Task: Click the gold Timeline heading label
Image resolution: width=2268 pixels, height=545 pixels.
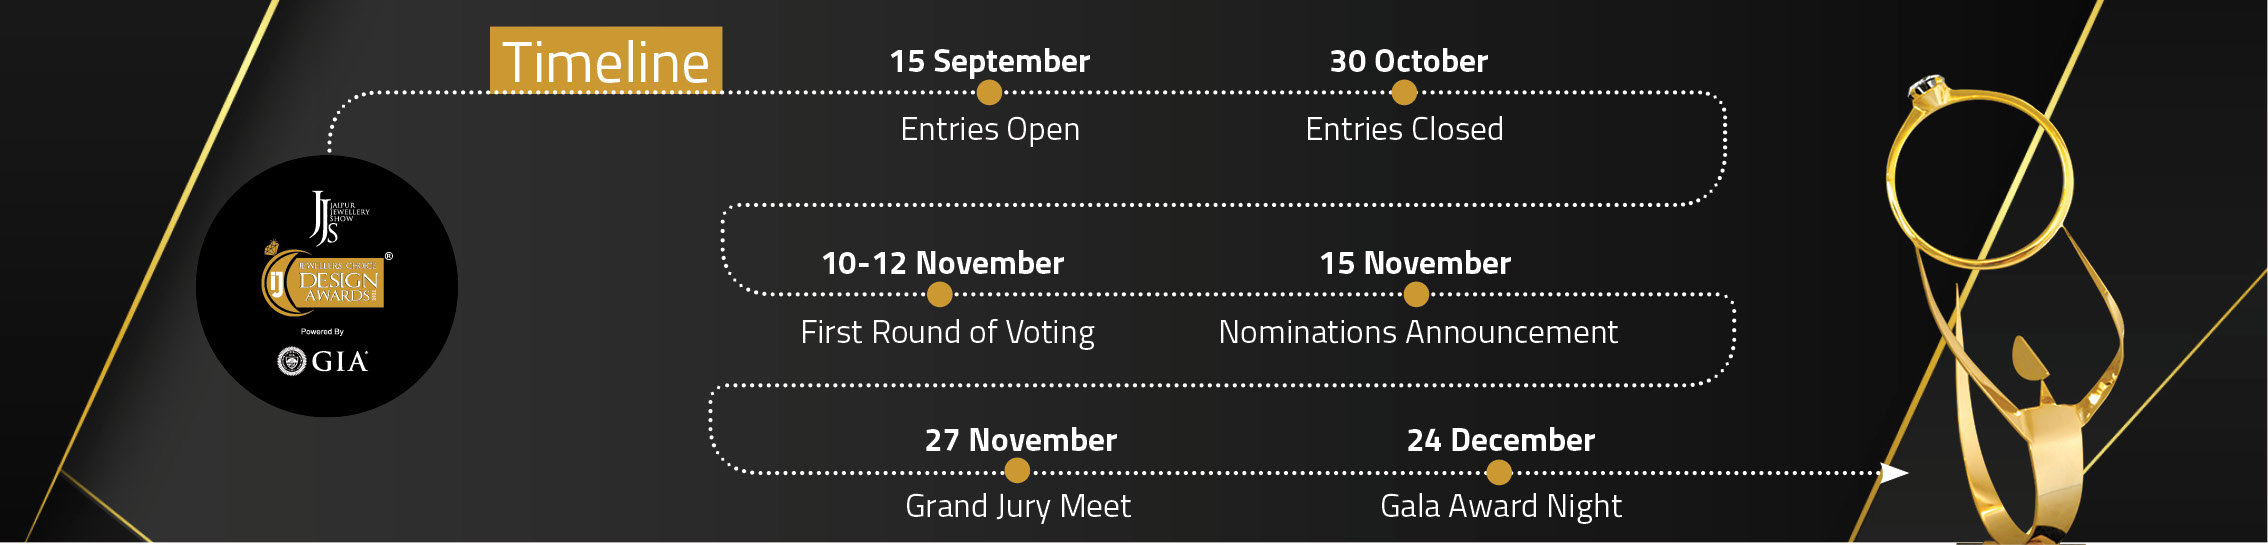Action: coord(606,60)
